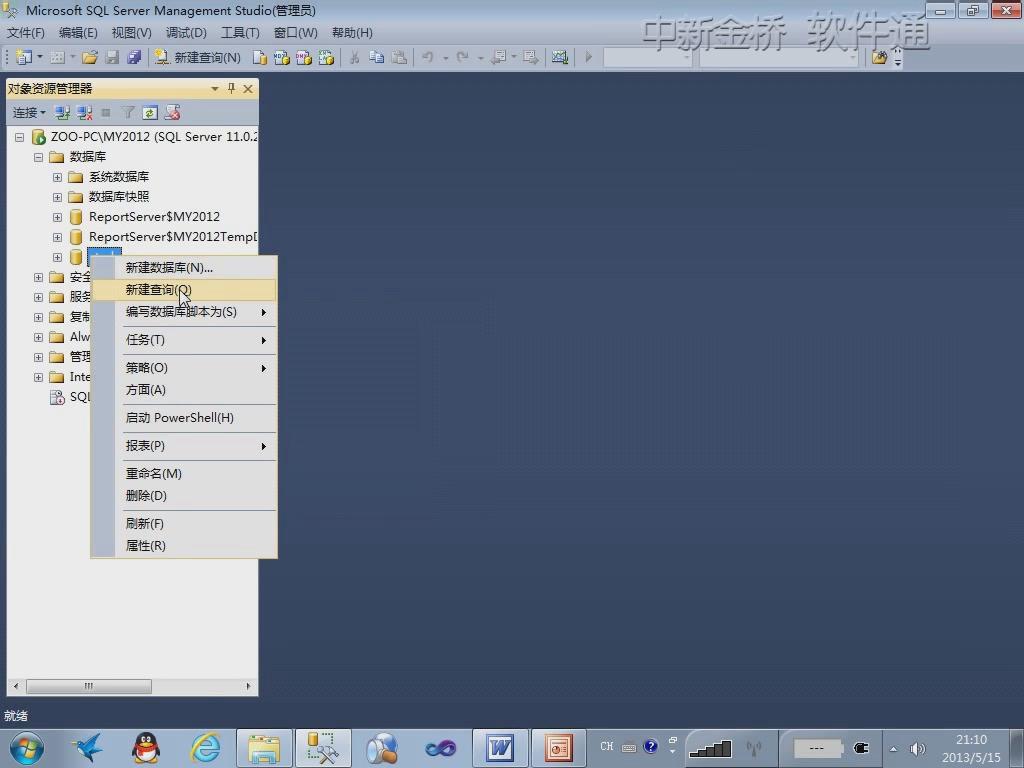Click the Refresh icon in Object Explorer
Image resolution: width=1024 pixels, height=768 pixels.
point(150,113)
